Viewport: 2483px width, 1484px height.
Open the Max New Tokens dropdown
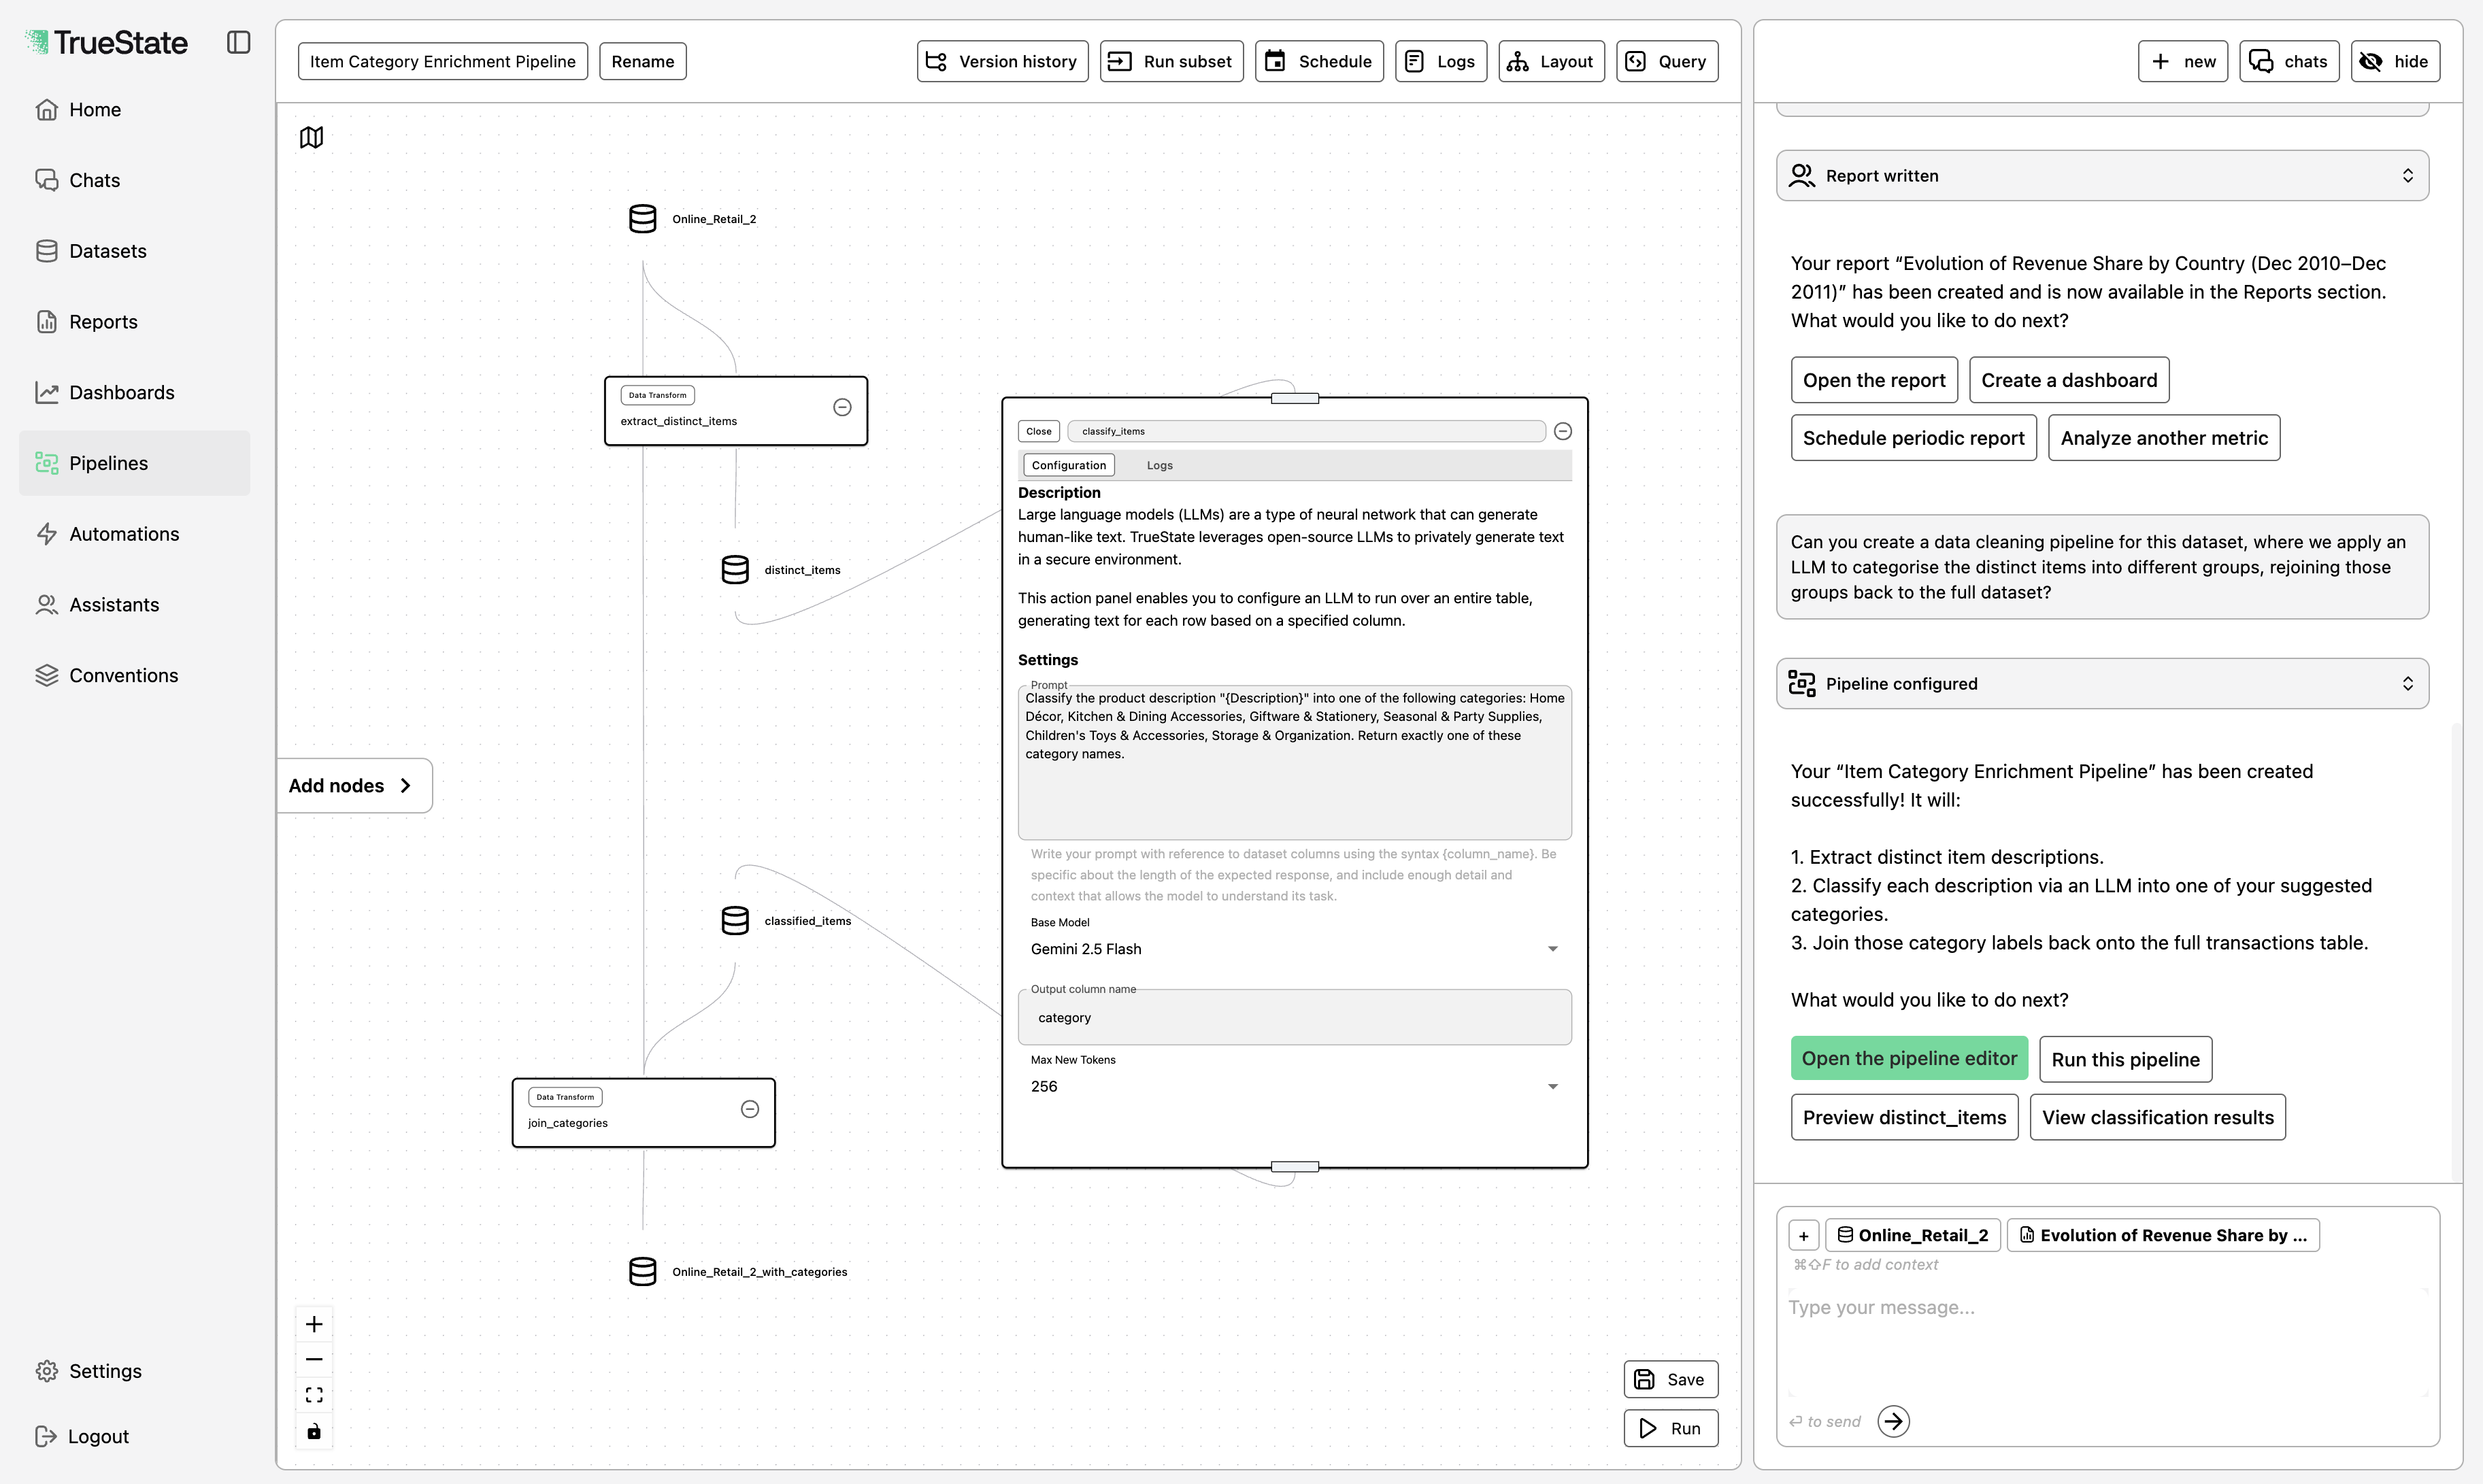(1294, 1087)
